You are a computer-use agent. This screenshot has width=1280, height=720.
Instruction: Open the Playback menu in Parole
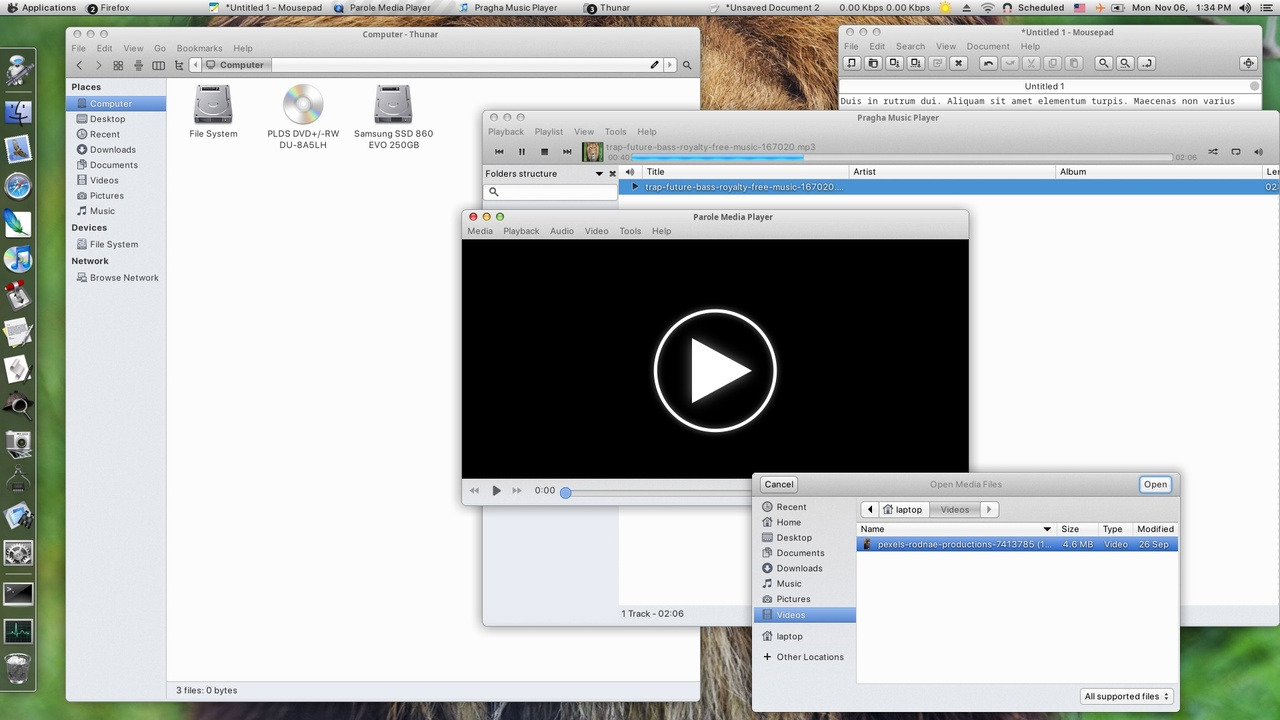520,231
